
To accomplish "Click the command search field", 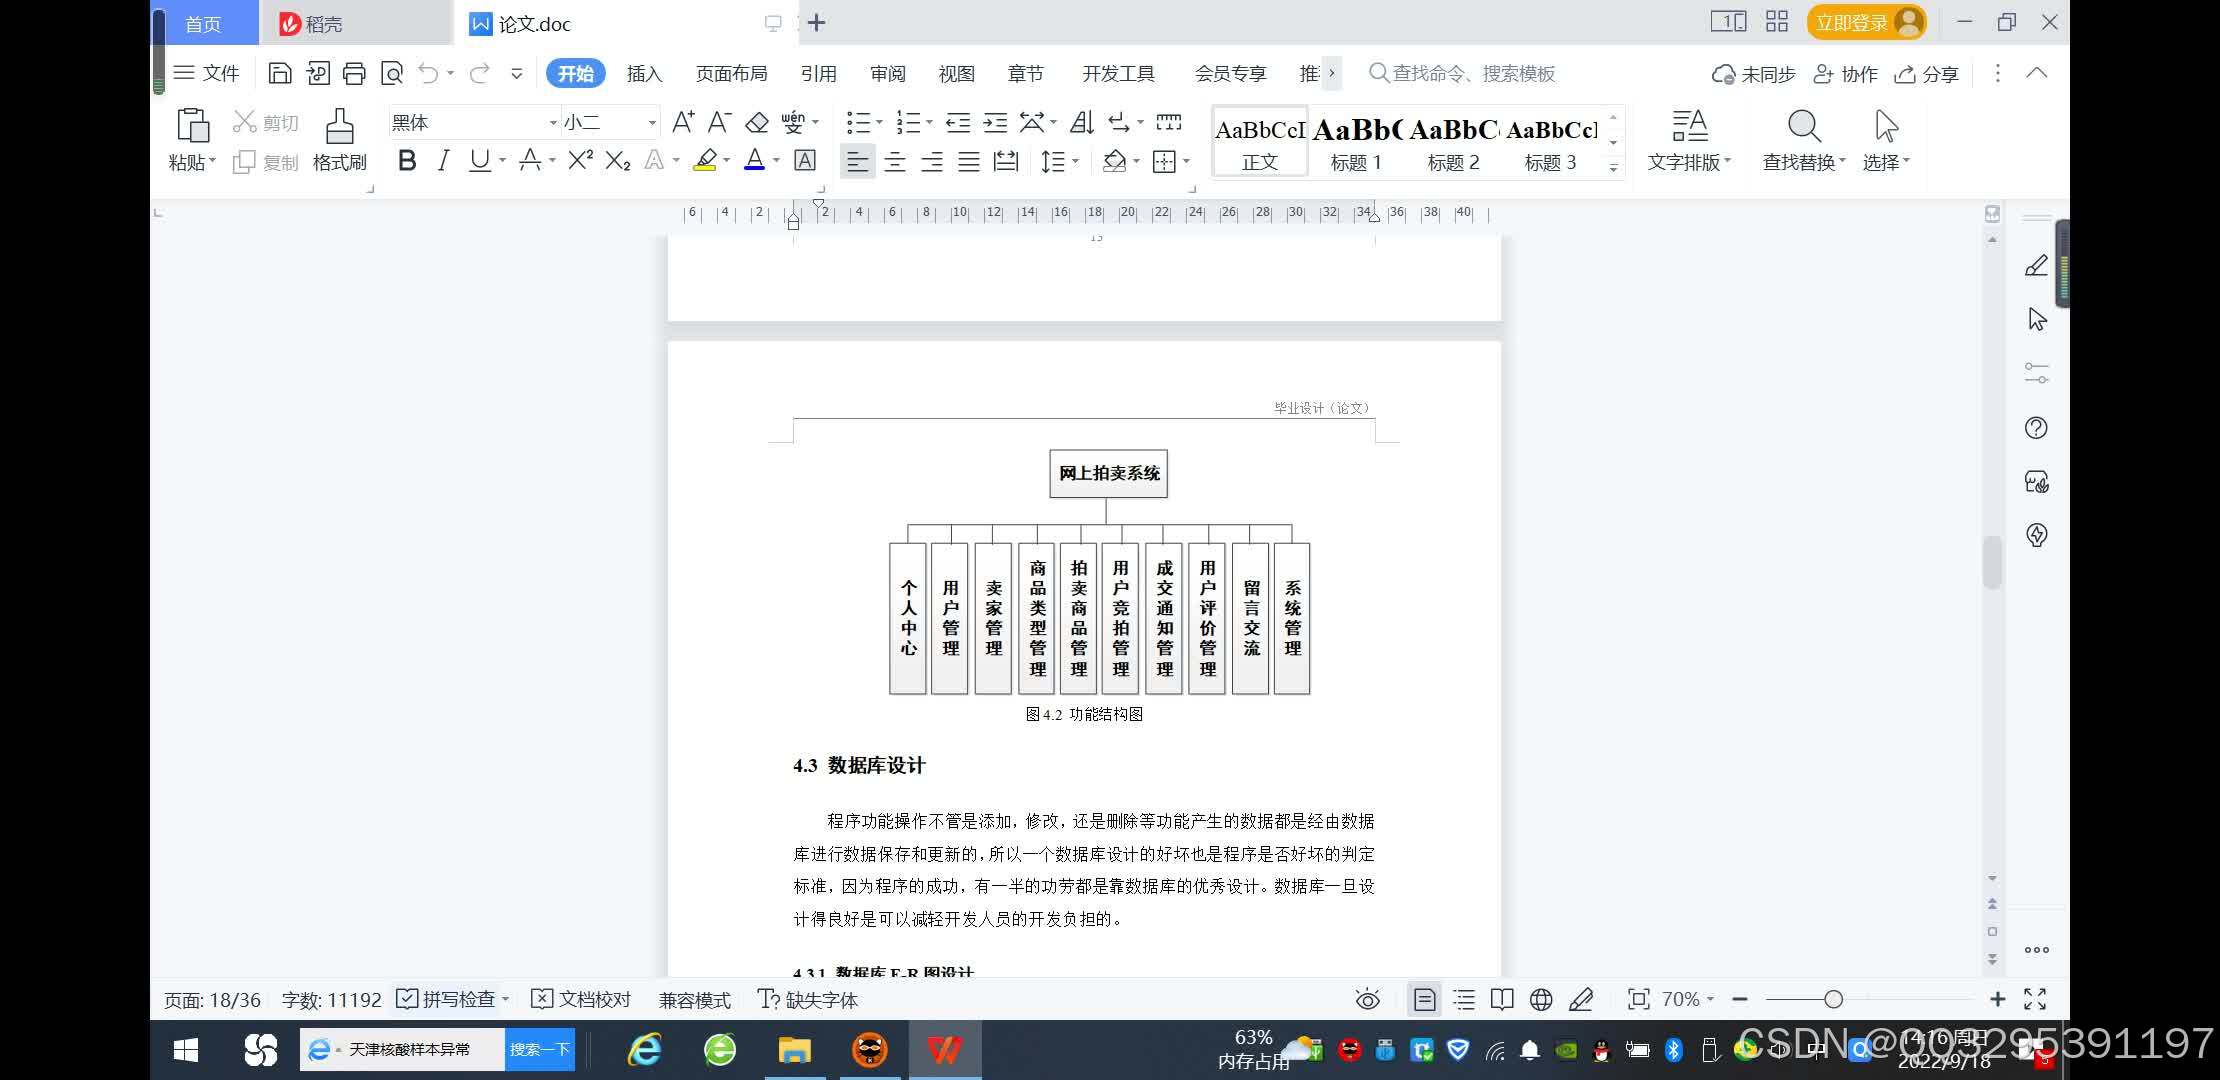I will point(1462,73).
